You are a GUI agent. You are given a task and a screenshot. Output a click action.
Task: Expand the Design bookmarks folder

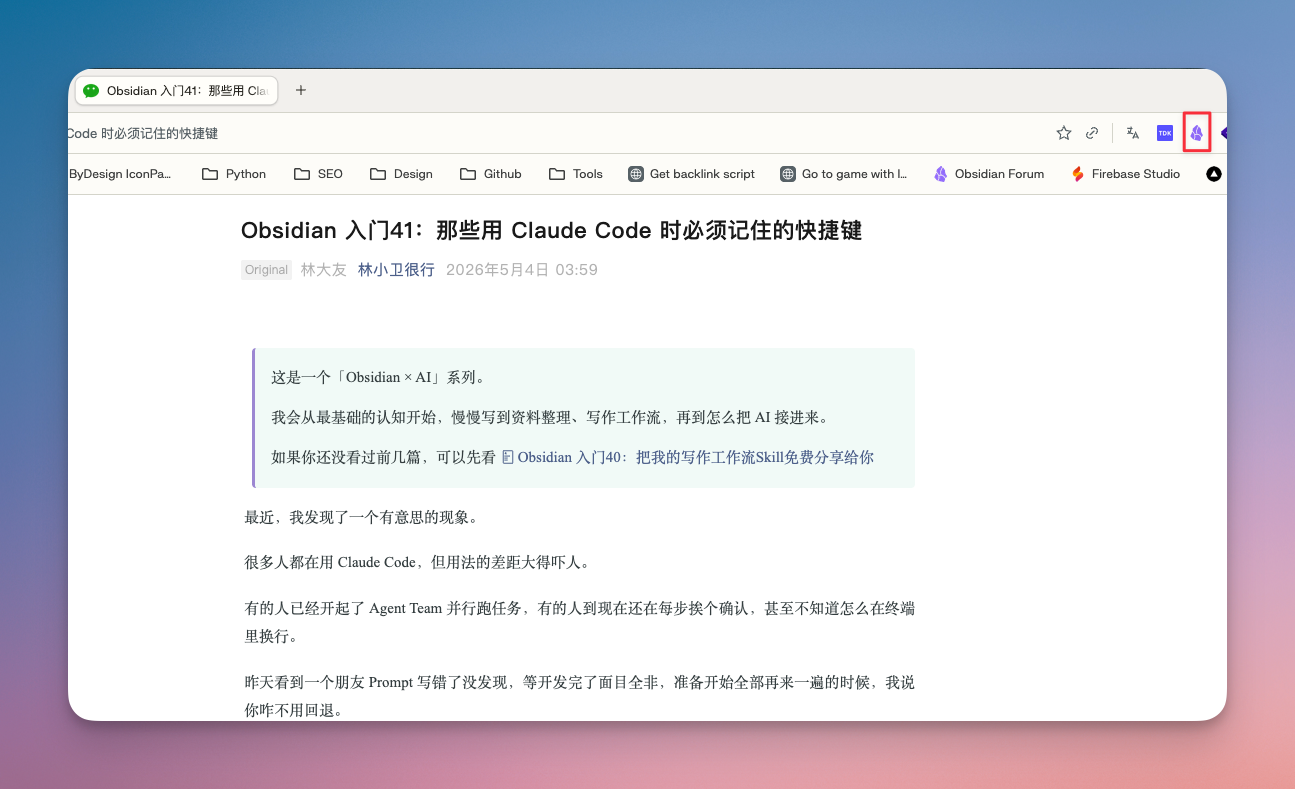click(x=401, y=174)
